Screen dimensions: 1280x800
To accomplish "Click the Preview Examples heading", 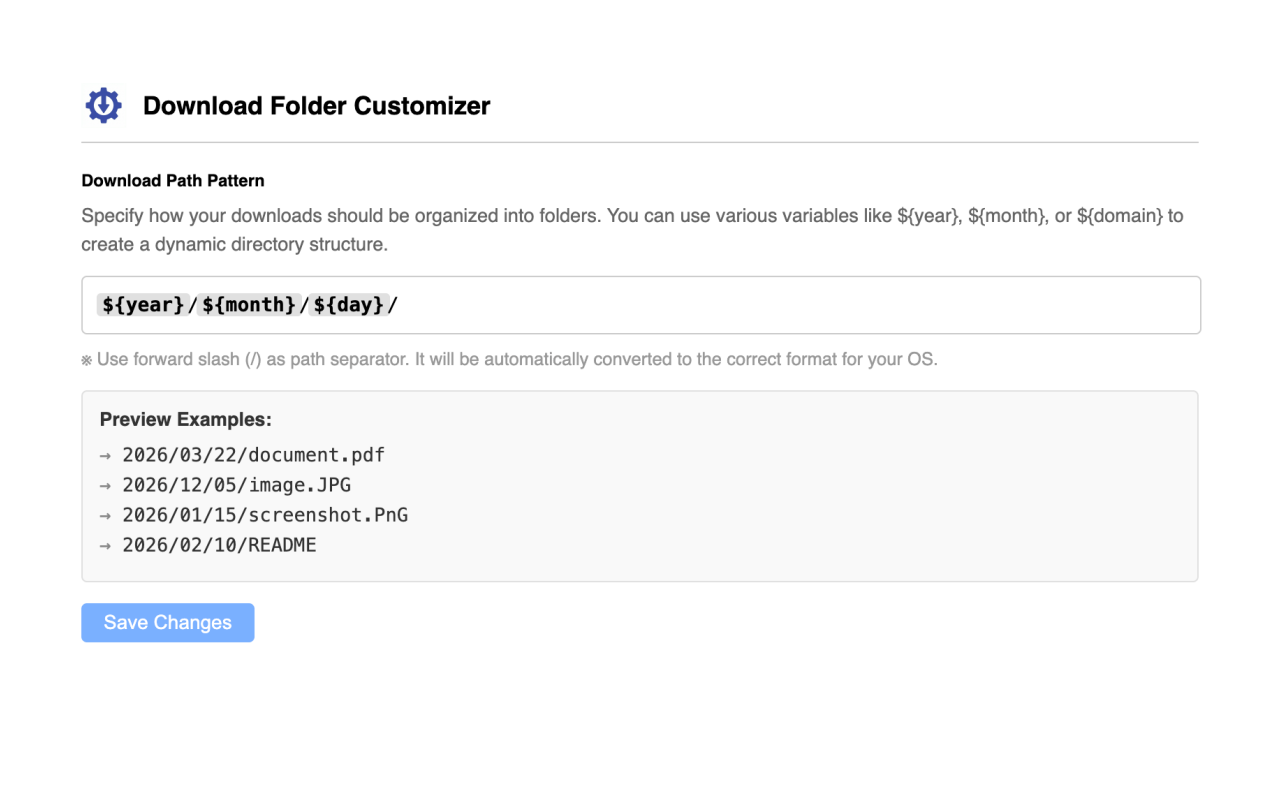I will [x=185, y=419].
